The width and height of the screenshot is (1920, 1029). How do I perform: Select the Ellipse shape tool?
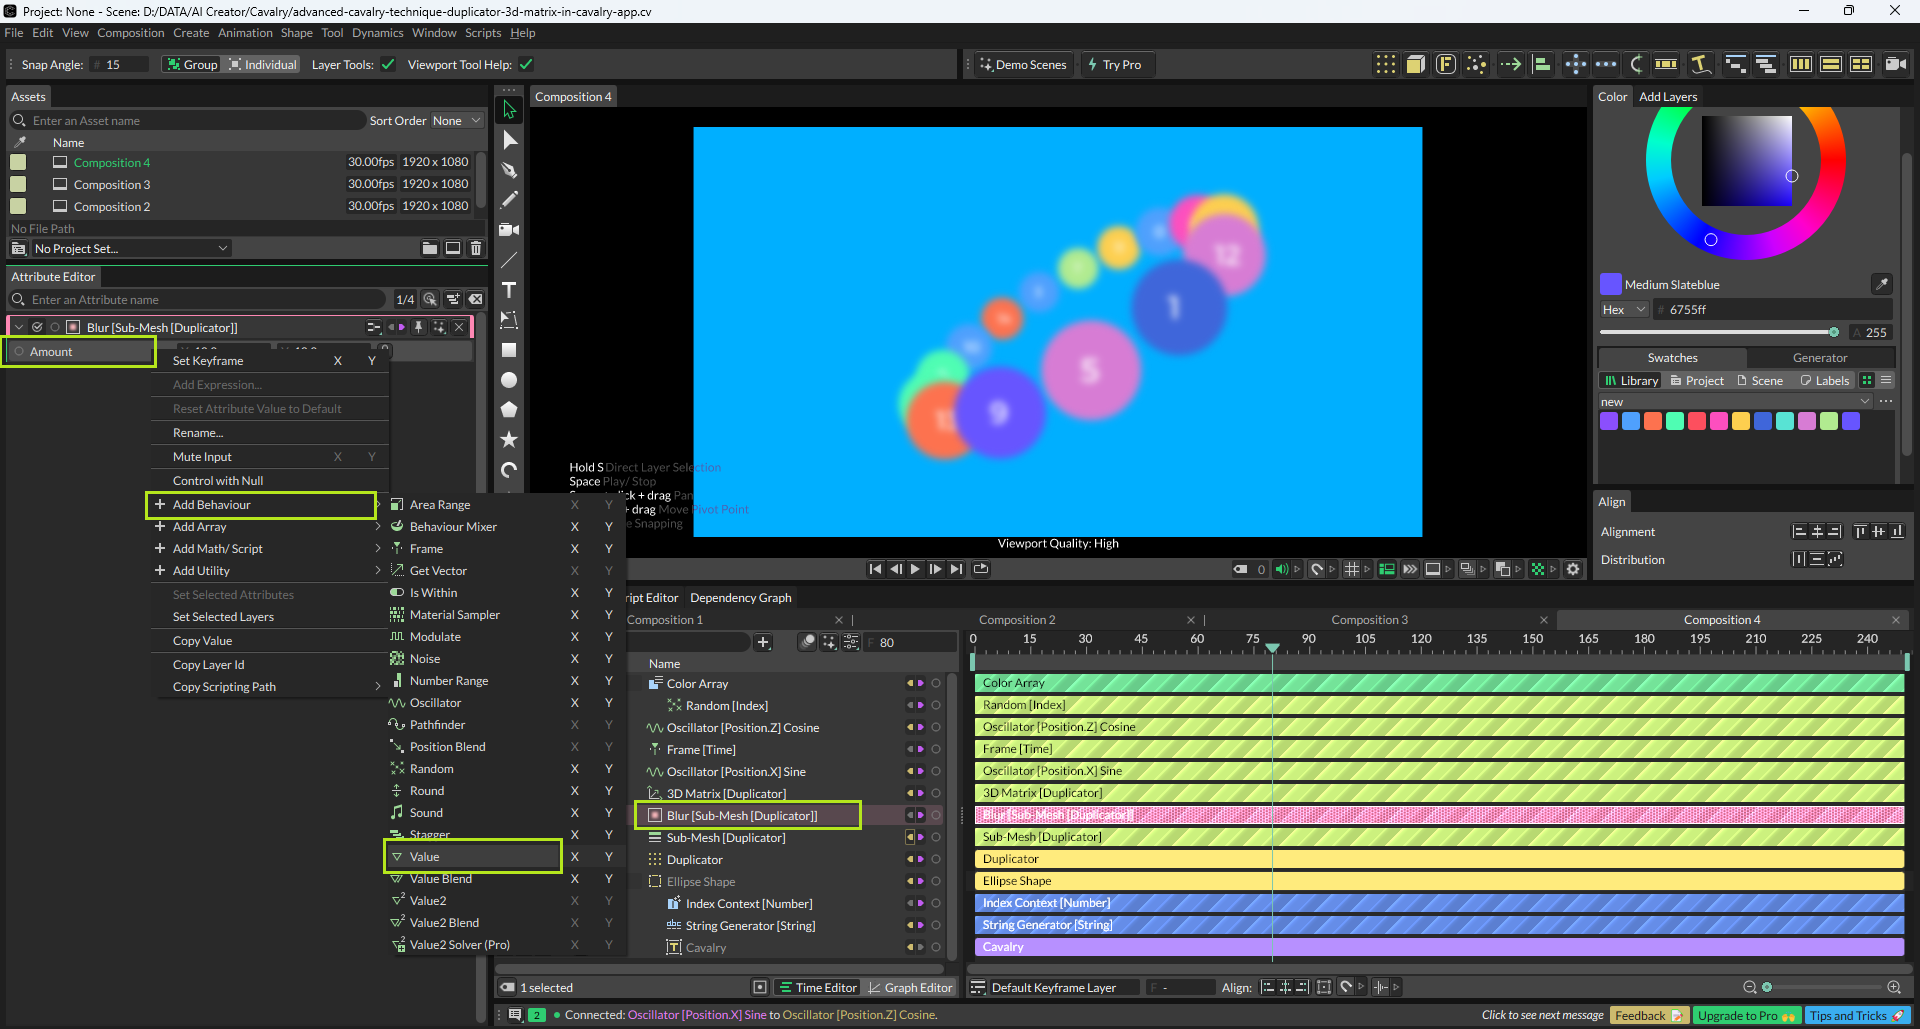[x=509, y=380]
